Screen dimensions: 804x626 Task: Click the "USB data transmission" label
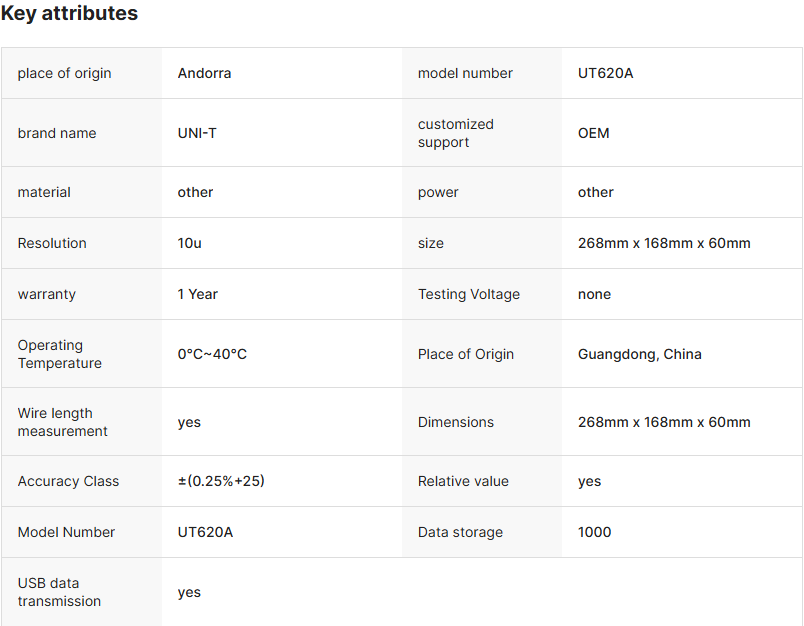coord(59,592)
